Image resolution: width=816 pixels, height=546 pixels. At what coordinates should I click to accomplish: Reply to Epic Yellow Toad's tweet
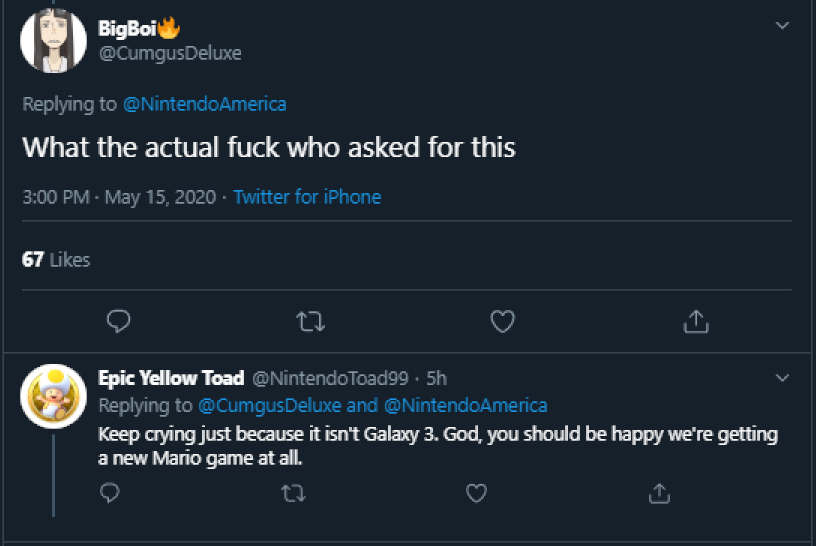pyautogui.click(x=111, y=492)
